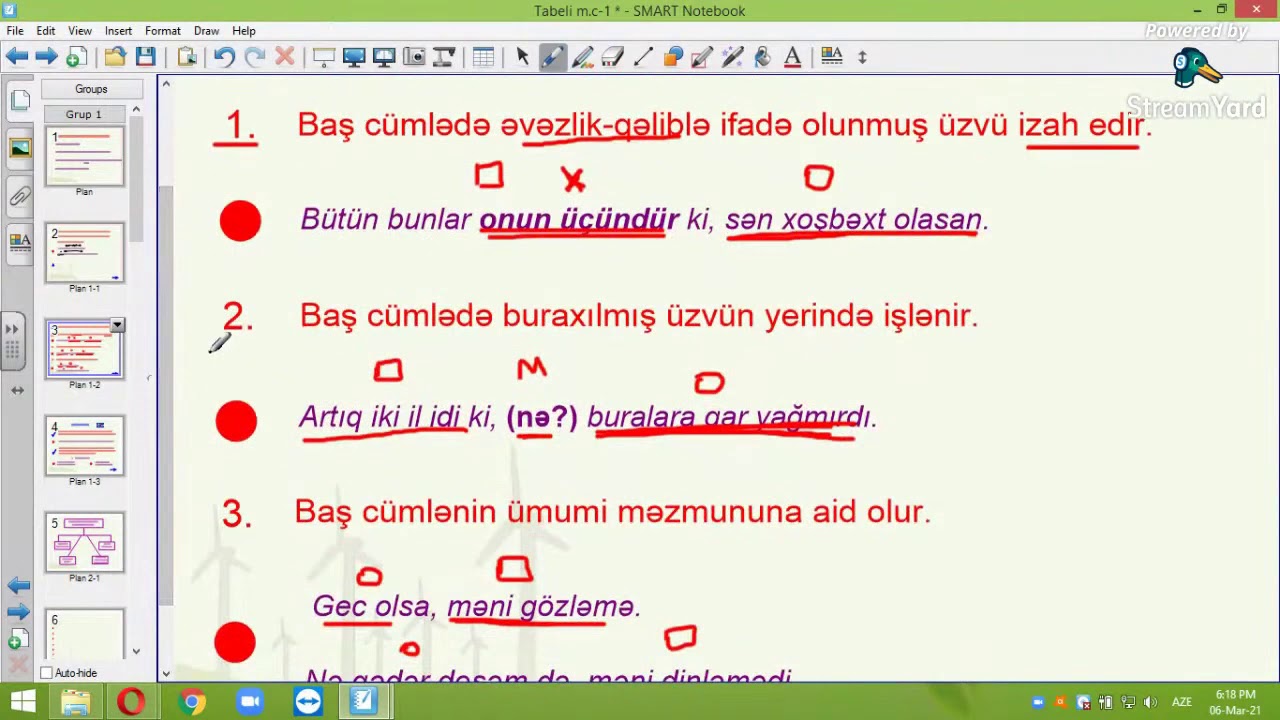Image resolution: width=1280 pixels, height=720 pixels.
Task: Open the File menu
Action: [x=15, y=31]
